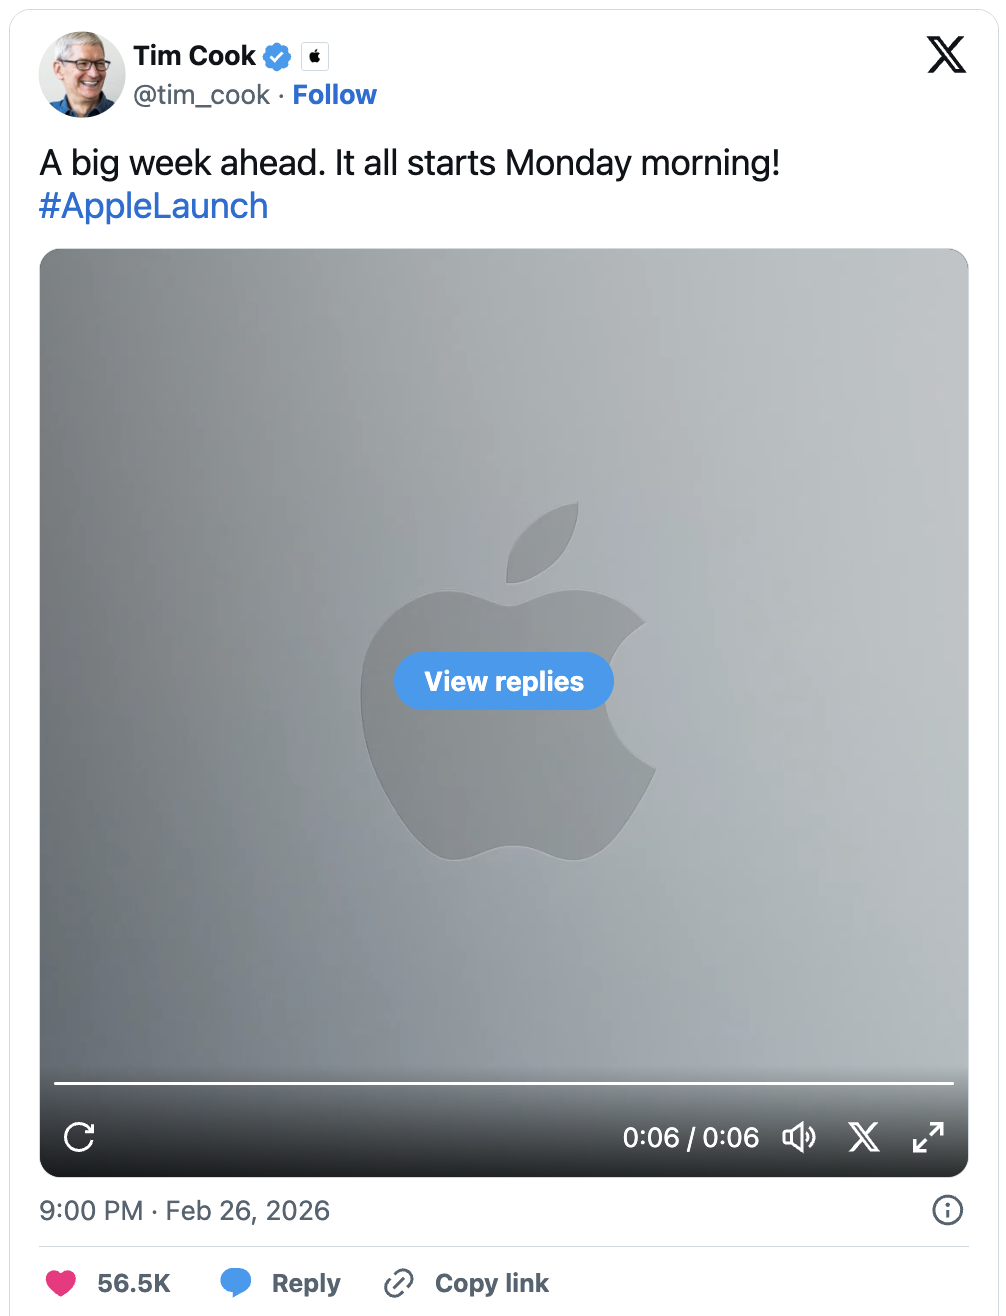Click the Apple affiliation badge beside the name
Viewport: 1006px width, 1316px height.
click(x=315, y=57)
